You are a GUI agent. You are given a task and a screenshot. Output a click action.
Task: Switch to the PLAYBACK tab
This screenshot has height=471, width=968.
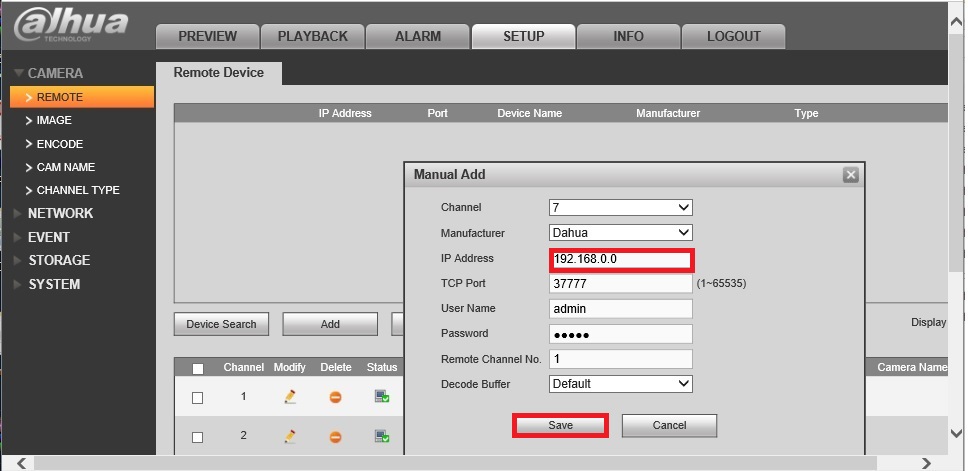pyautogui.click(x=312, y=36)
